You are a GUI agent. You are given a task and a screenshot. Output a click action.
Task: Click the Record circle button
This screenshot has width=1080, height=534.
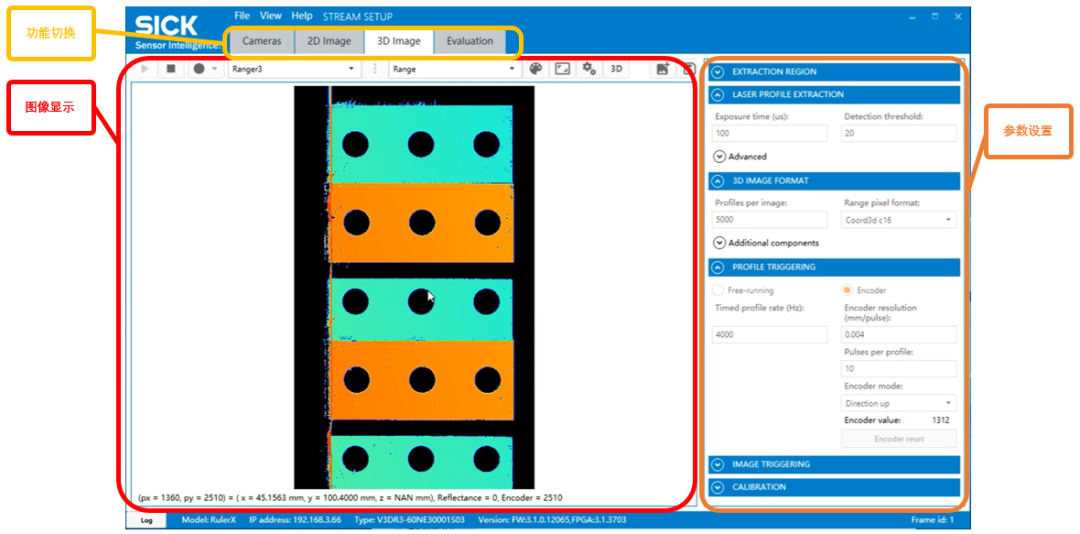199,69
